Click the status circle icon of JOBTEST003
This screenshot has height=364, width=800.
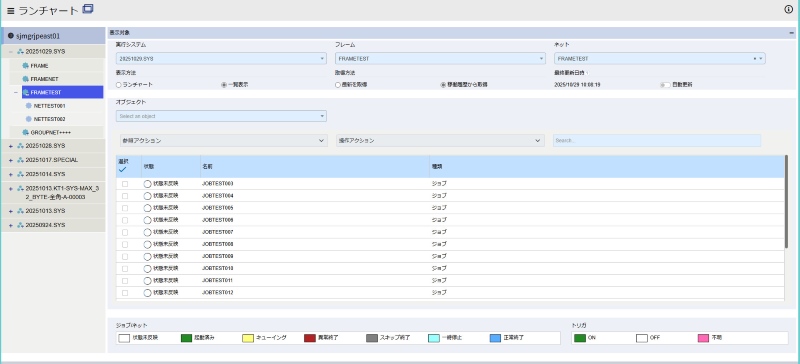point(147,184)
